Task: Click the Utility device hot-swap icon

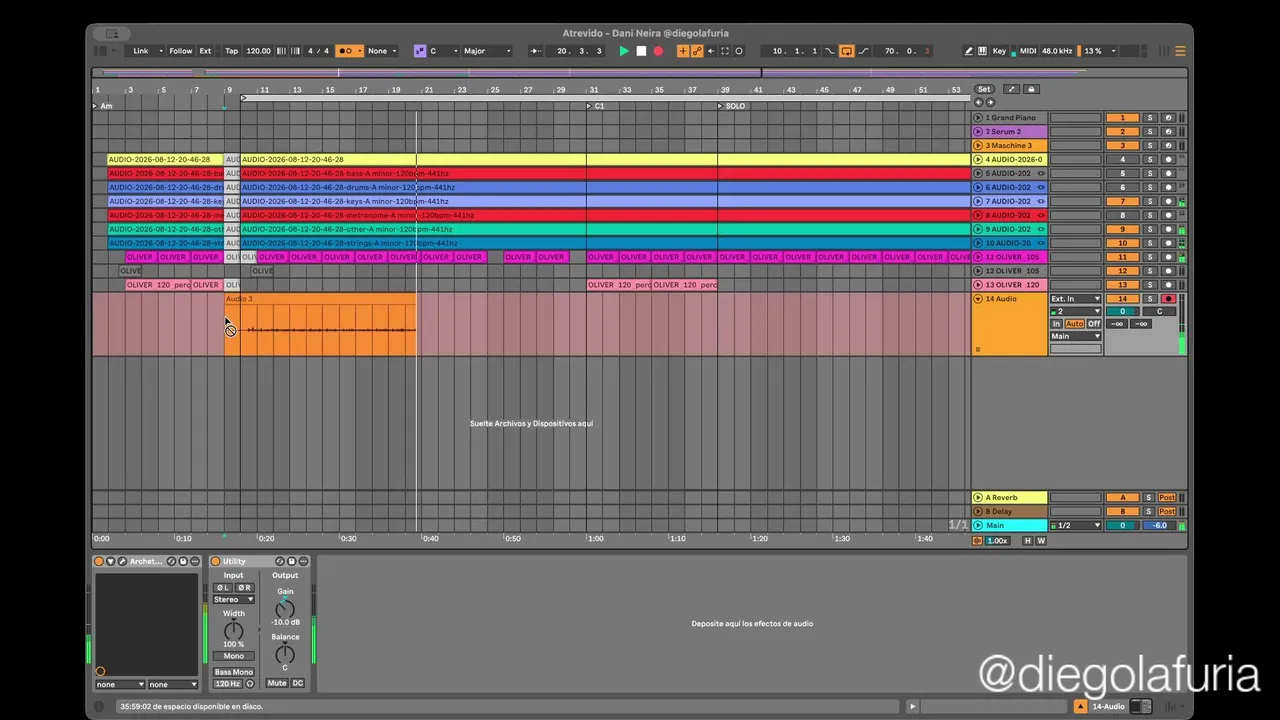Action: point(280,561)
